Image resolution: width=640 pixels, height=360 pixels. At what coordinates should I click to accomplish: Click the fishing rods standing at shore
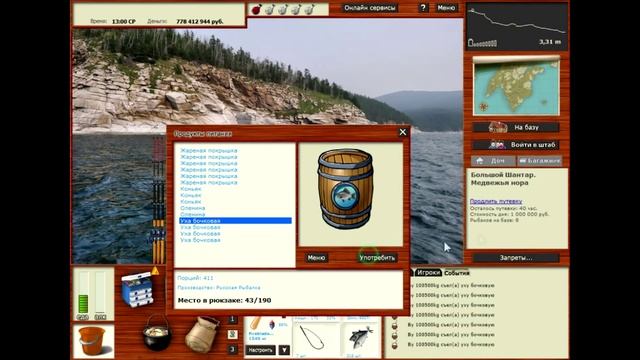pyautogui.click(x=158, y=200)
